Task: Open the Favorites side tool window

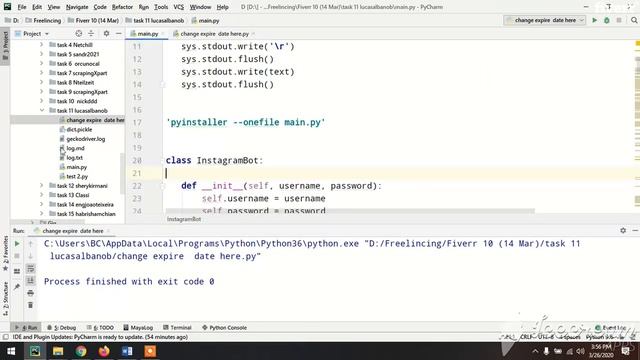Action: (x=5, y=253)
